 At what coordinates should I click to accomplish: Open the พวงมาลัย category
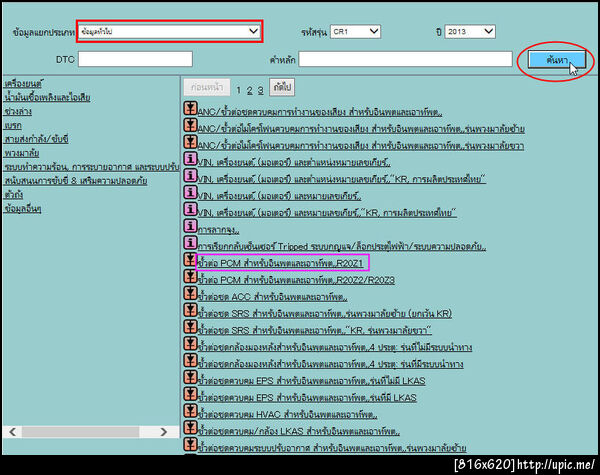[x=21, y=153]
